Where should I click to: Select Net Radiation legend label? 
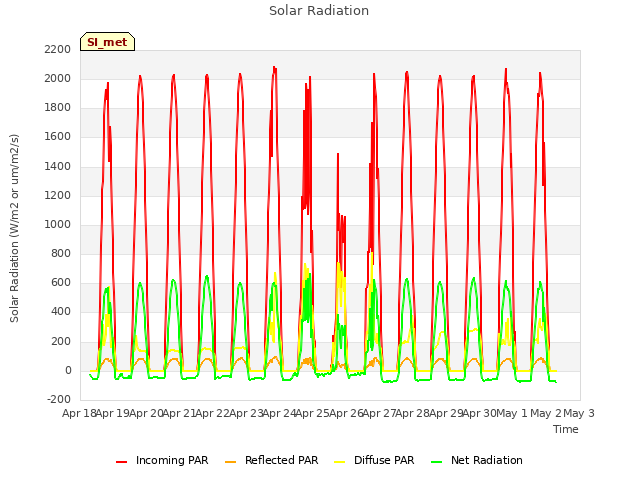[x=487, y=460]
